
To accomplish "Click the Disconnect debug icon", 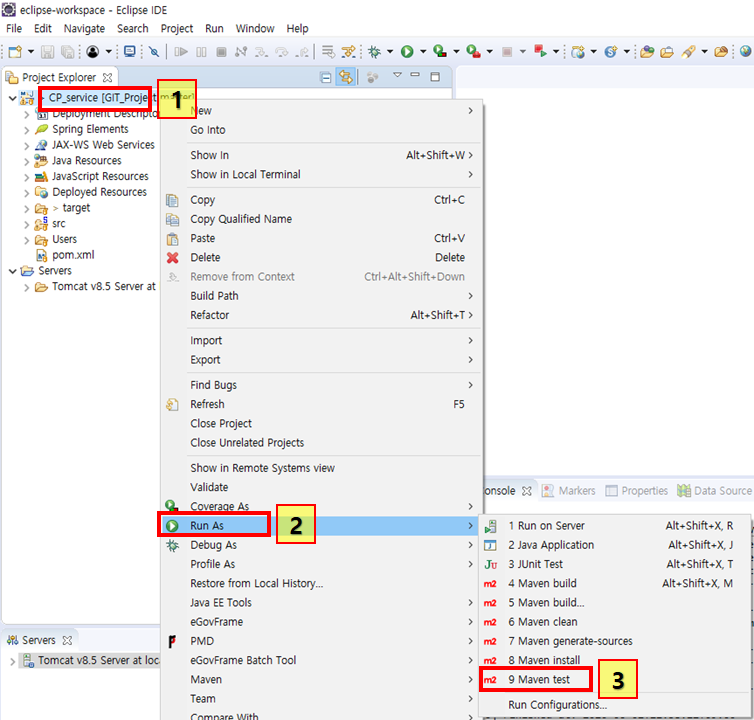I will pyautogui.click(x=241, y=51).
